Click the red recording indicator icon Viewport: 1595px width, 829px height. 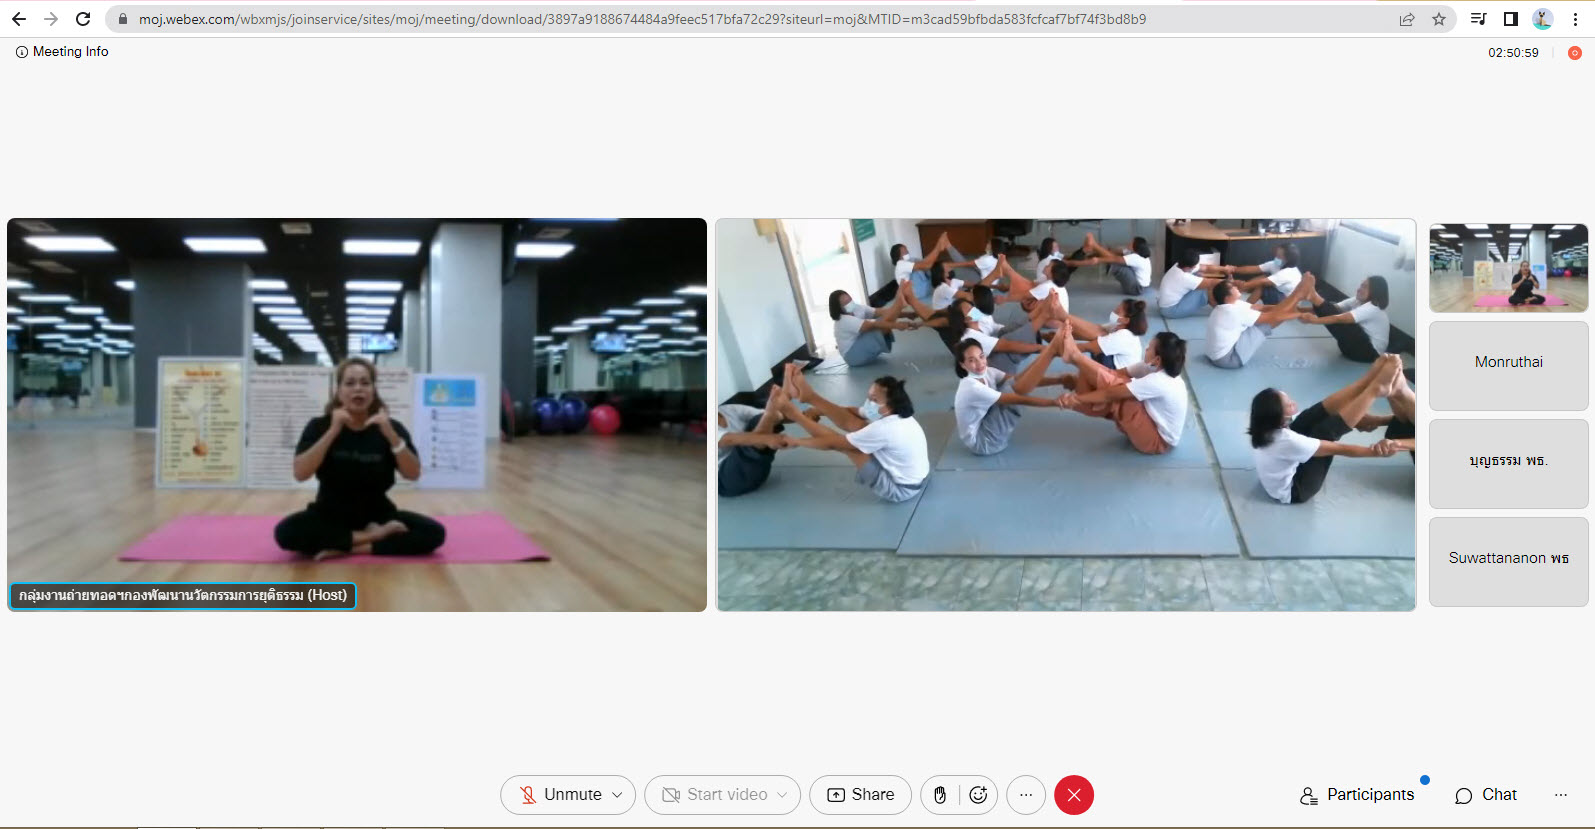(1574, 53)
